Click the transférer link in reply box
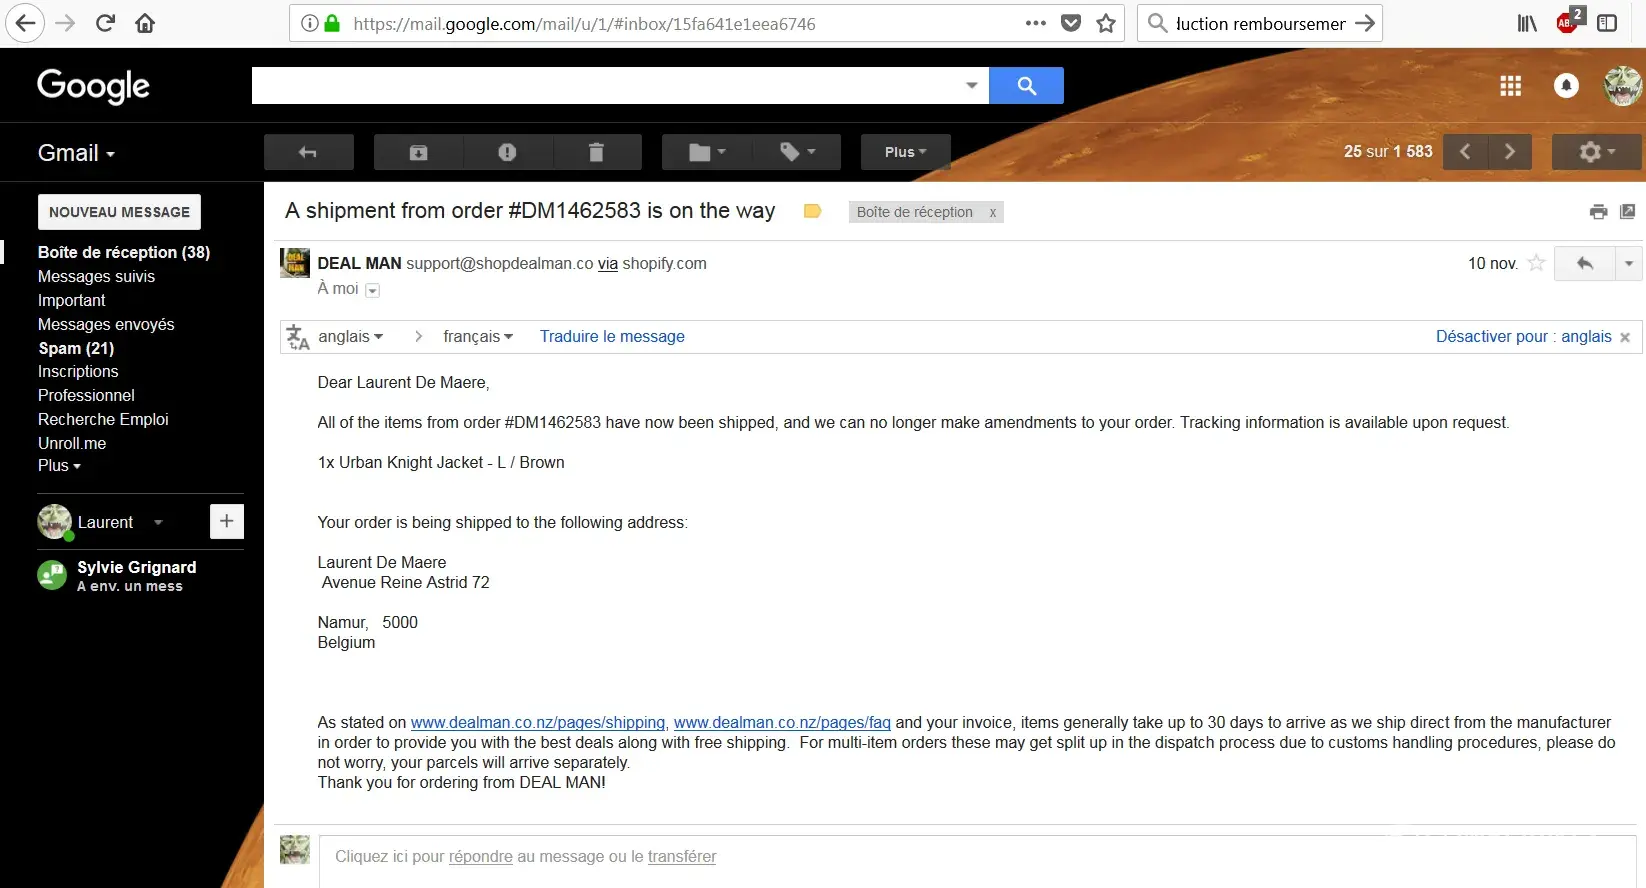The height and width of the screenshot is (888, 1646). coord(682,857)
